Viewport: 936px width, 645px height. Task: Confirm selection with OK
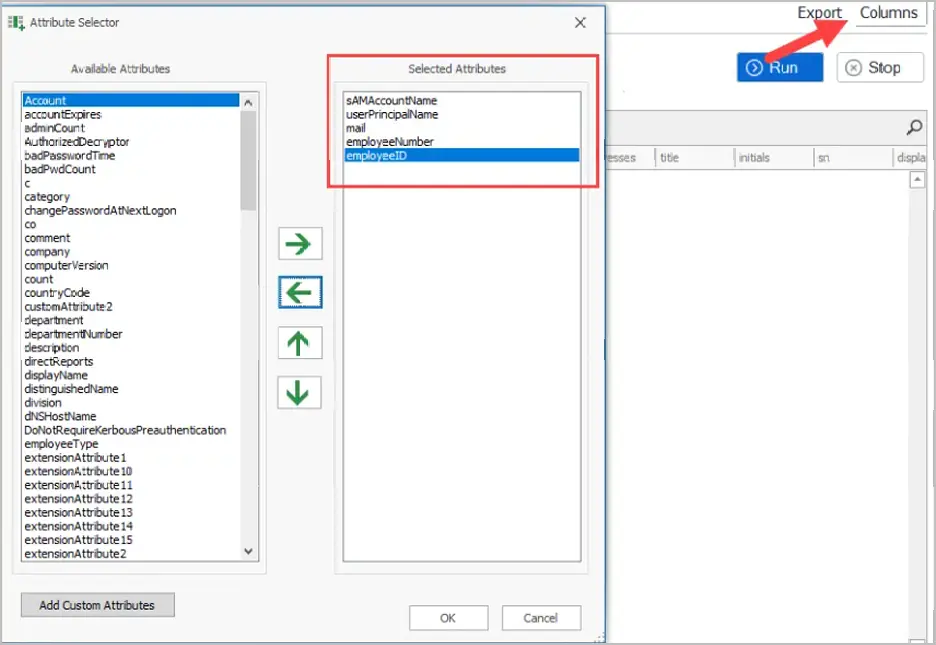(448, 618)
